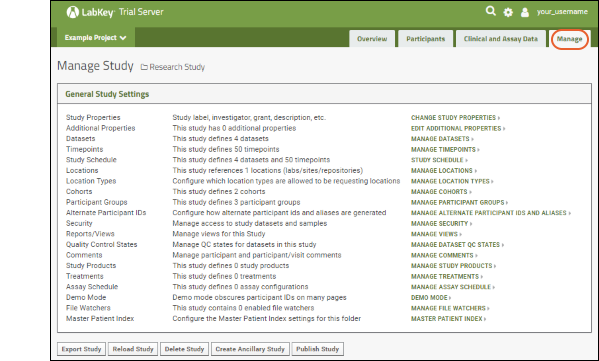Viewport: 599px width, 361px height.
Task: Click the Create Ancillary Study button
Action: 250,349
